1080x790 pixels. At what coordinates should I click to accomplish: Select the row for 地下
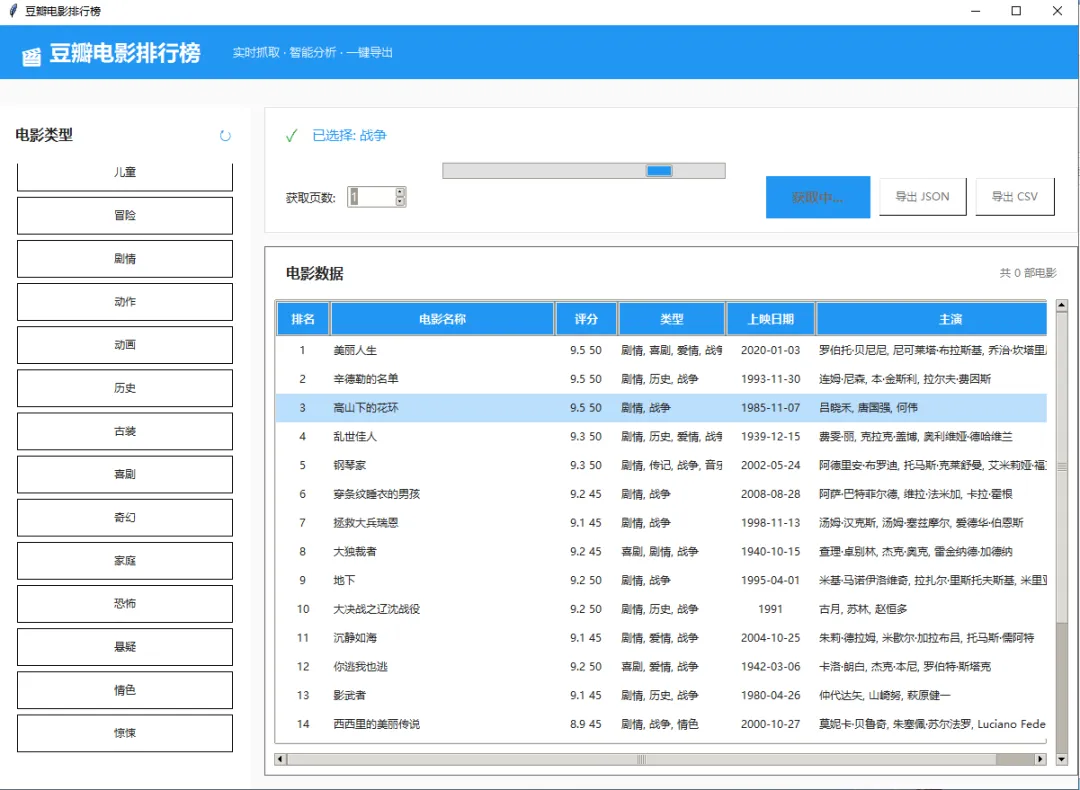pos(661,581)
